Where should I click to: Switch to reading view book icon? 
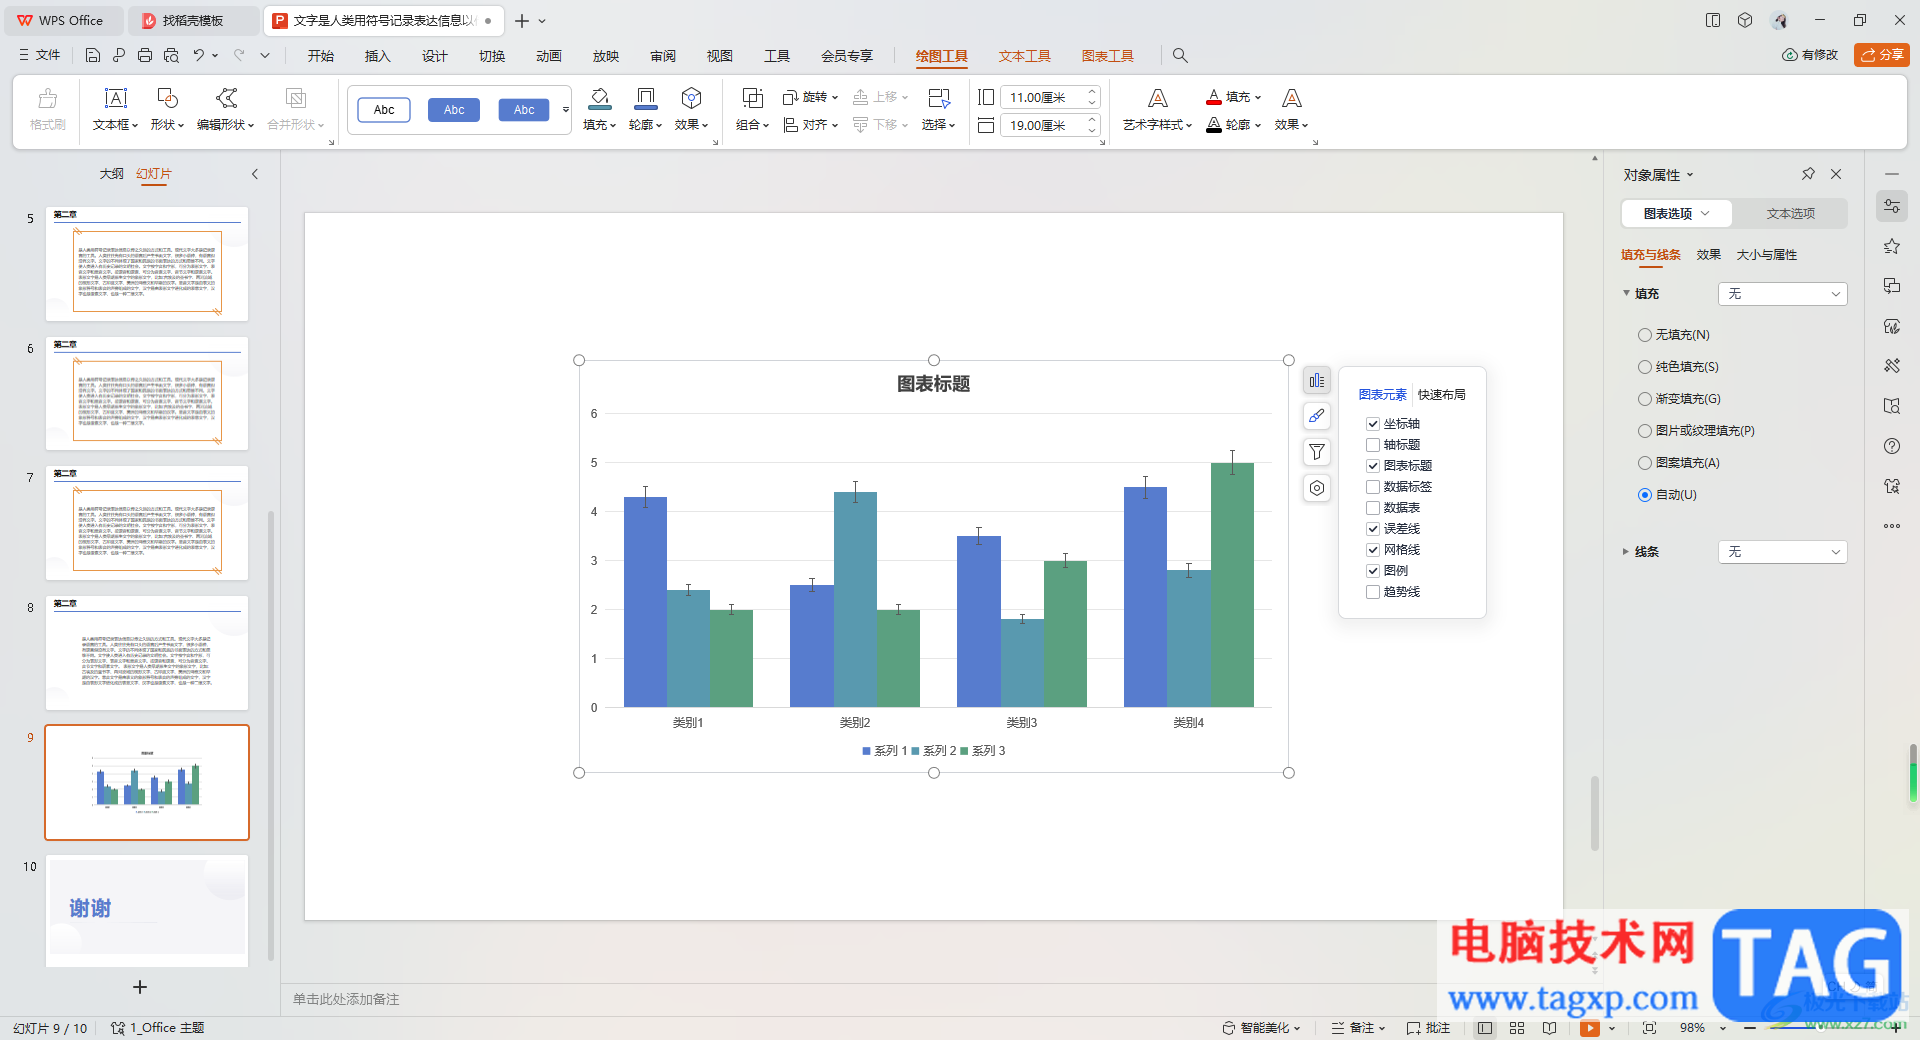tap(1549, 1028)
